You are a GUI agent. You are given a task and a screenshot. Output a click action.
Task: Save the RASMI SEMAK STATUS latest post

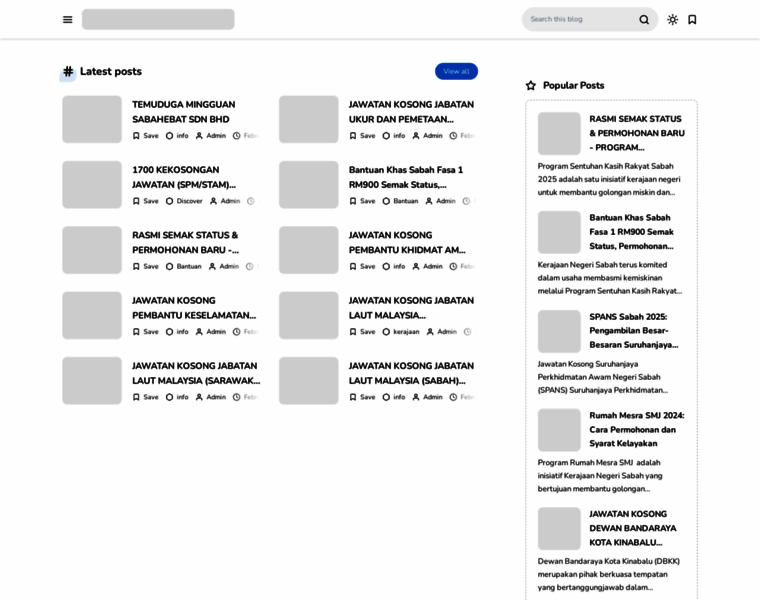coord(145,267)
